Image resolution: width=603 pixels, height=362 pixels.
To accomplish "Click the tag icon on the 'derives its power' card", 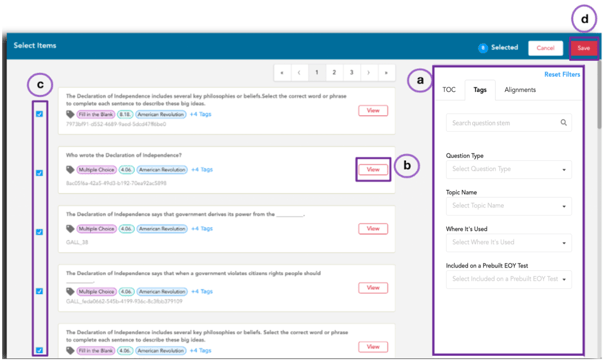I will coord(70,229).
